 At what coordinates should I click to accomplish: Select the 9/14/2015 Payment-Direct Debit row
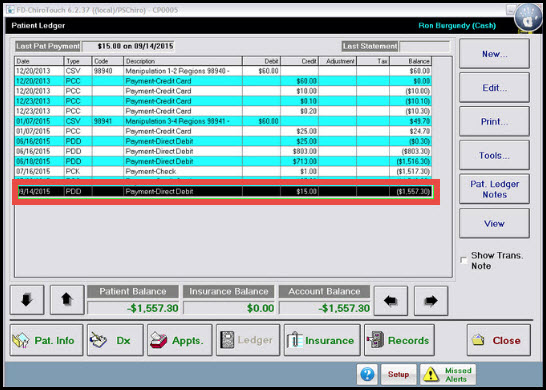225,192
